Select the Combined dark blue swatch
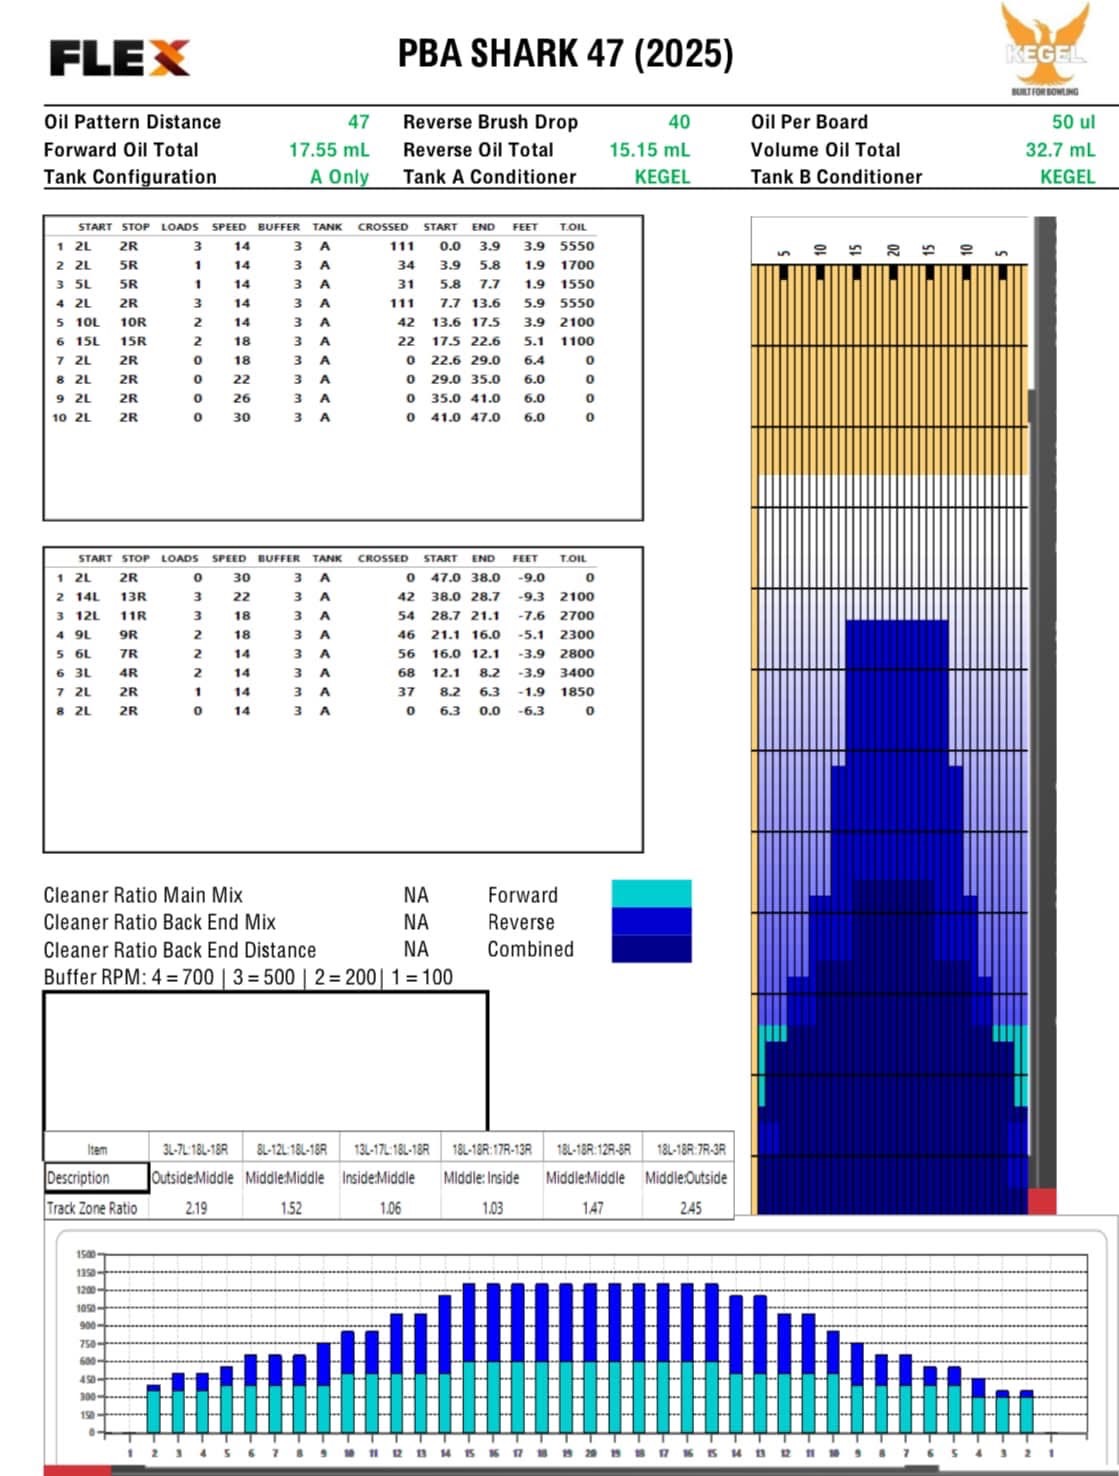Image resolution: width=1119 pixels, height=1476 pixels. click(x=651, y=948)
